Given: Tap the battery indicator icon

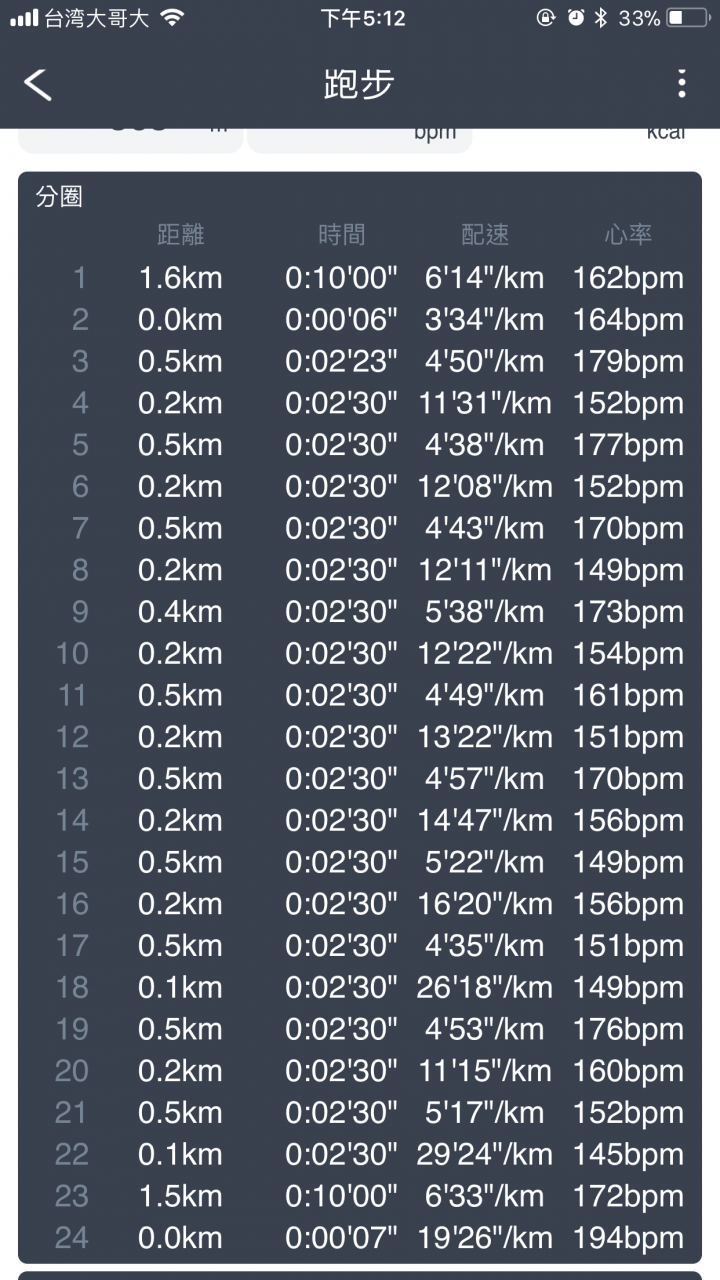Looking at the screenshot, I should tap(687, 18).
